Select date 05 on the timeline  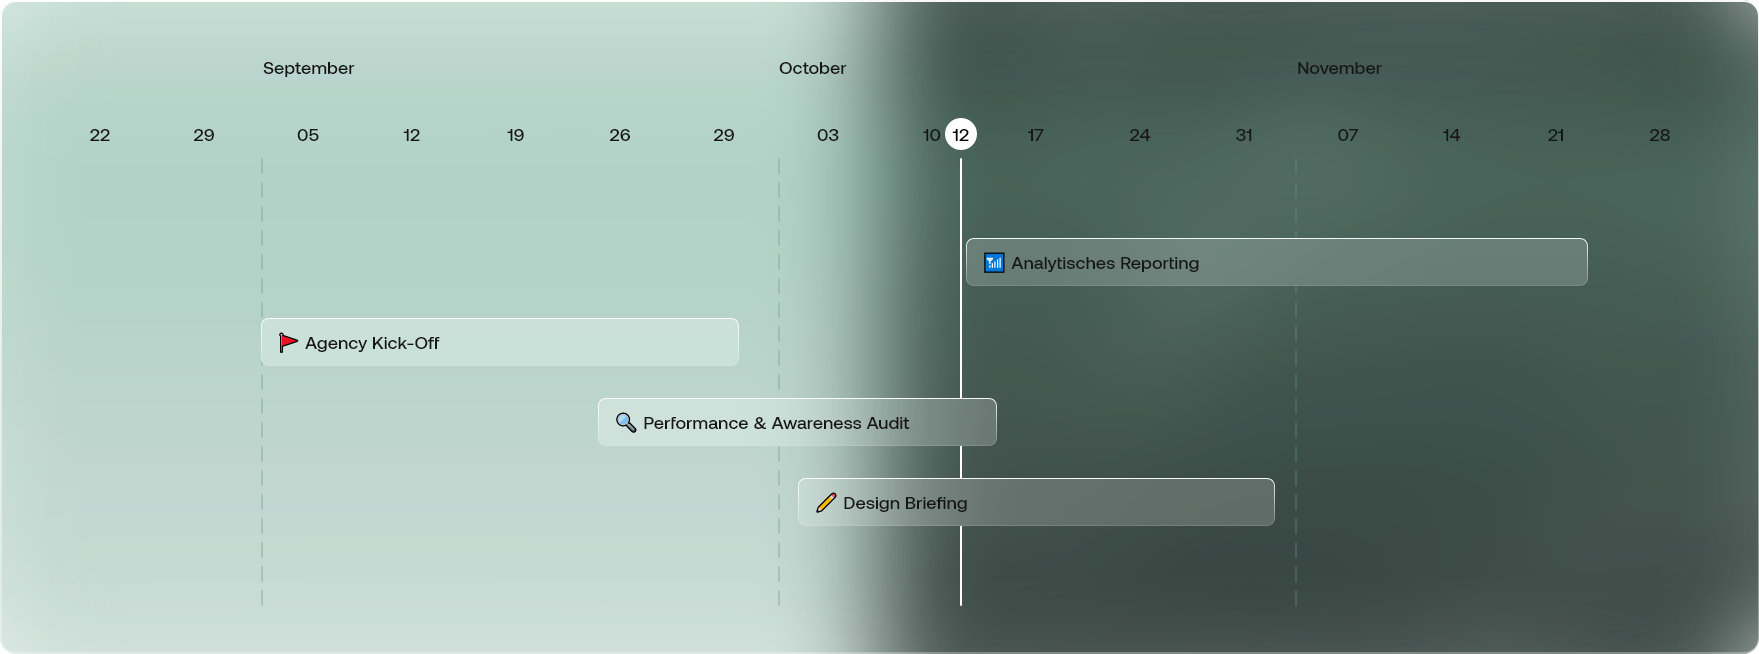point(308,135)
